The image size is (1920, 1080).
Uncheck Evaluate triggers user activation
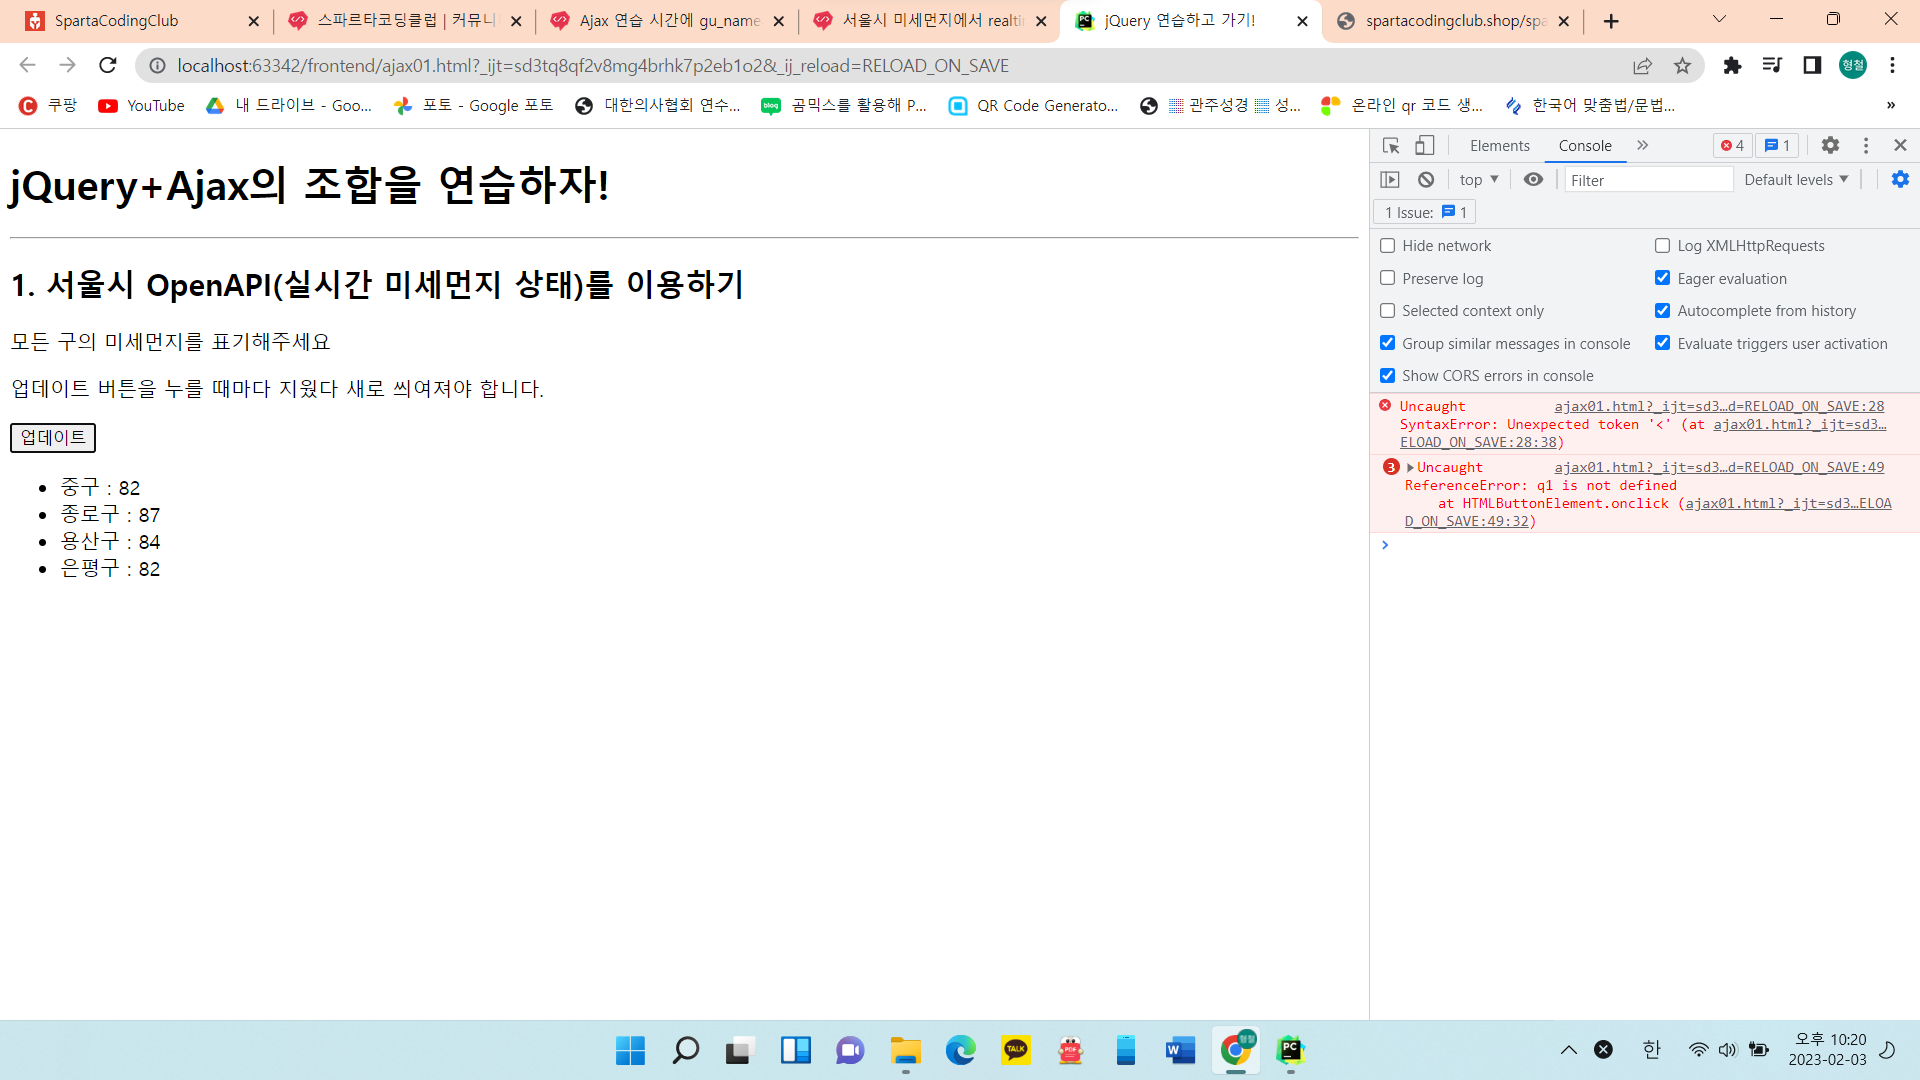coord(1662,343)
